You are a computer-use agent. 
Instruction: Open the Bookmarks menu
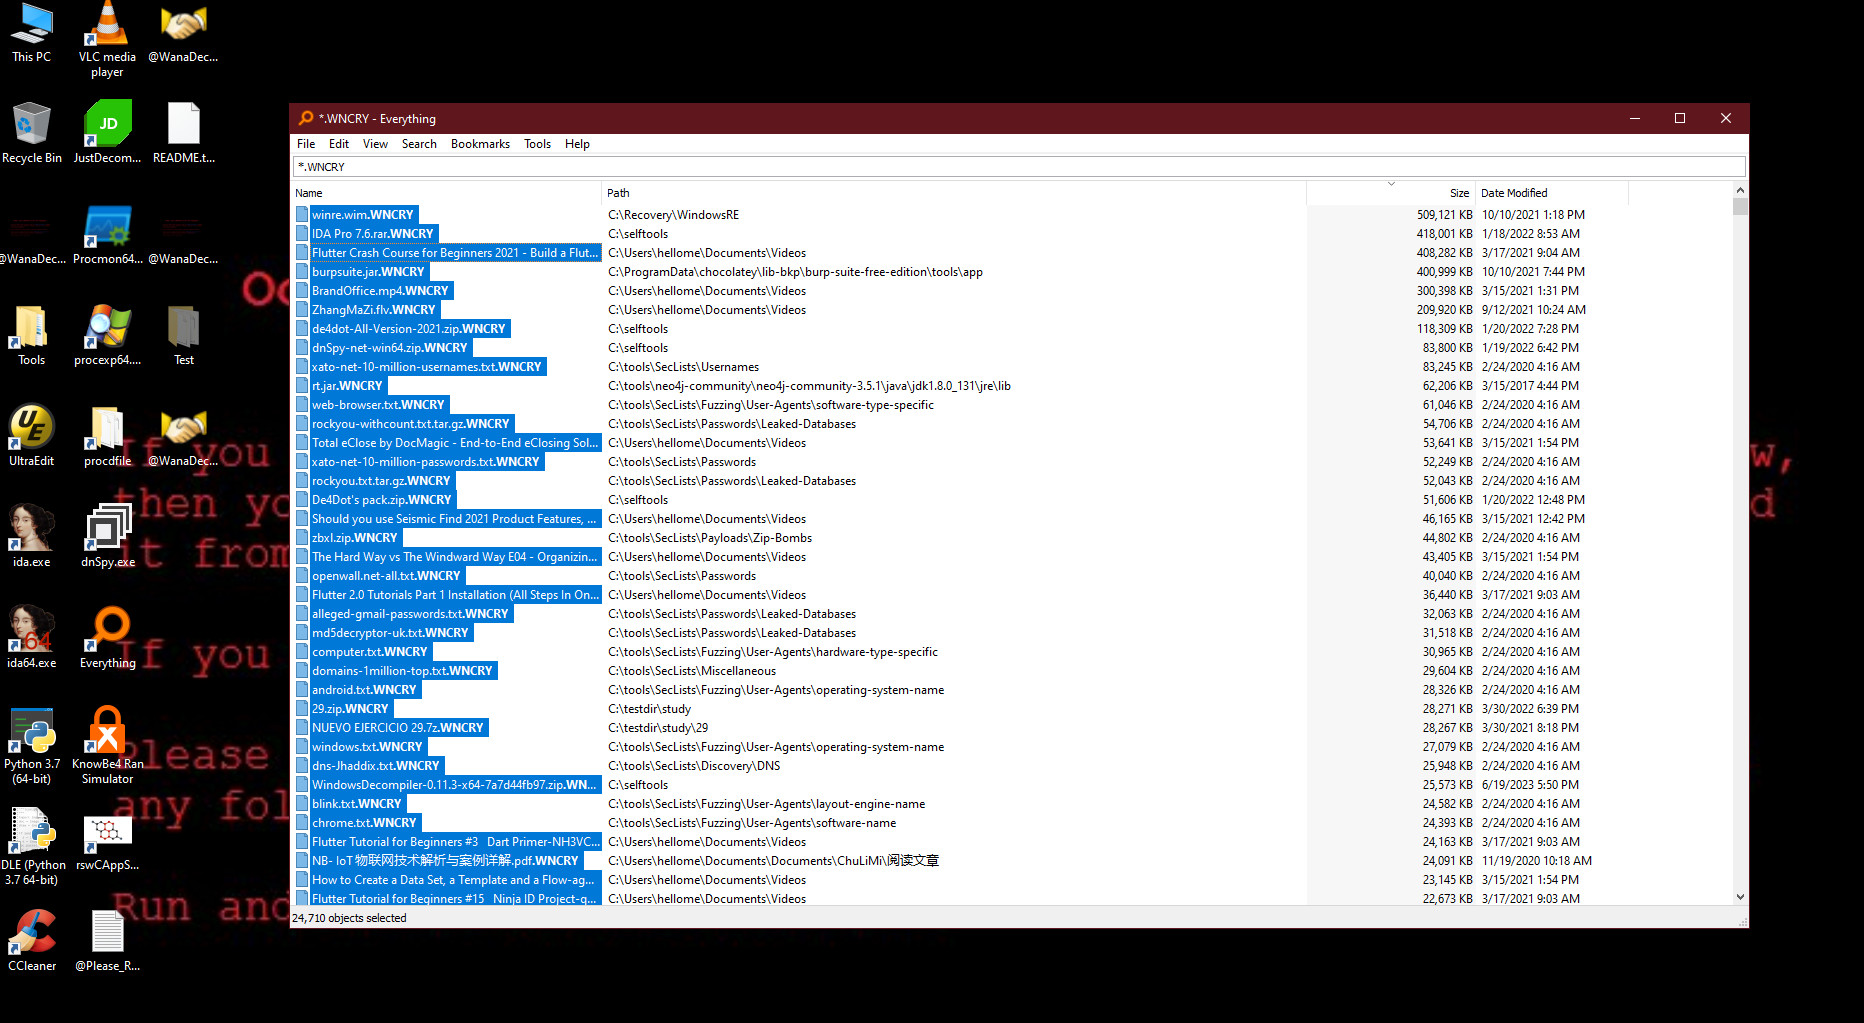480,144
